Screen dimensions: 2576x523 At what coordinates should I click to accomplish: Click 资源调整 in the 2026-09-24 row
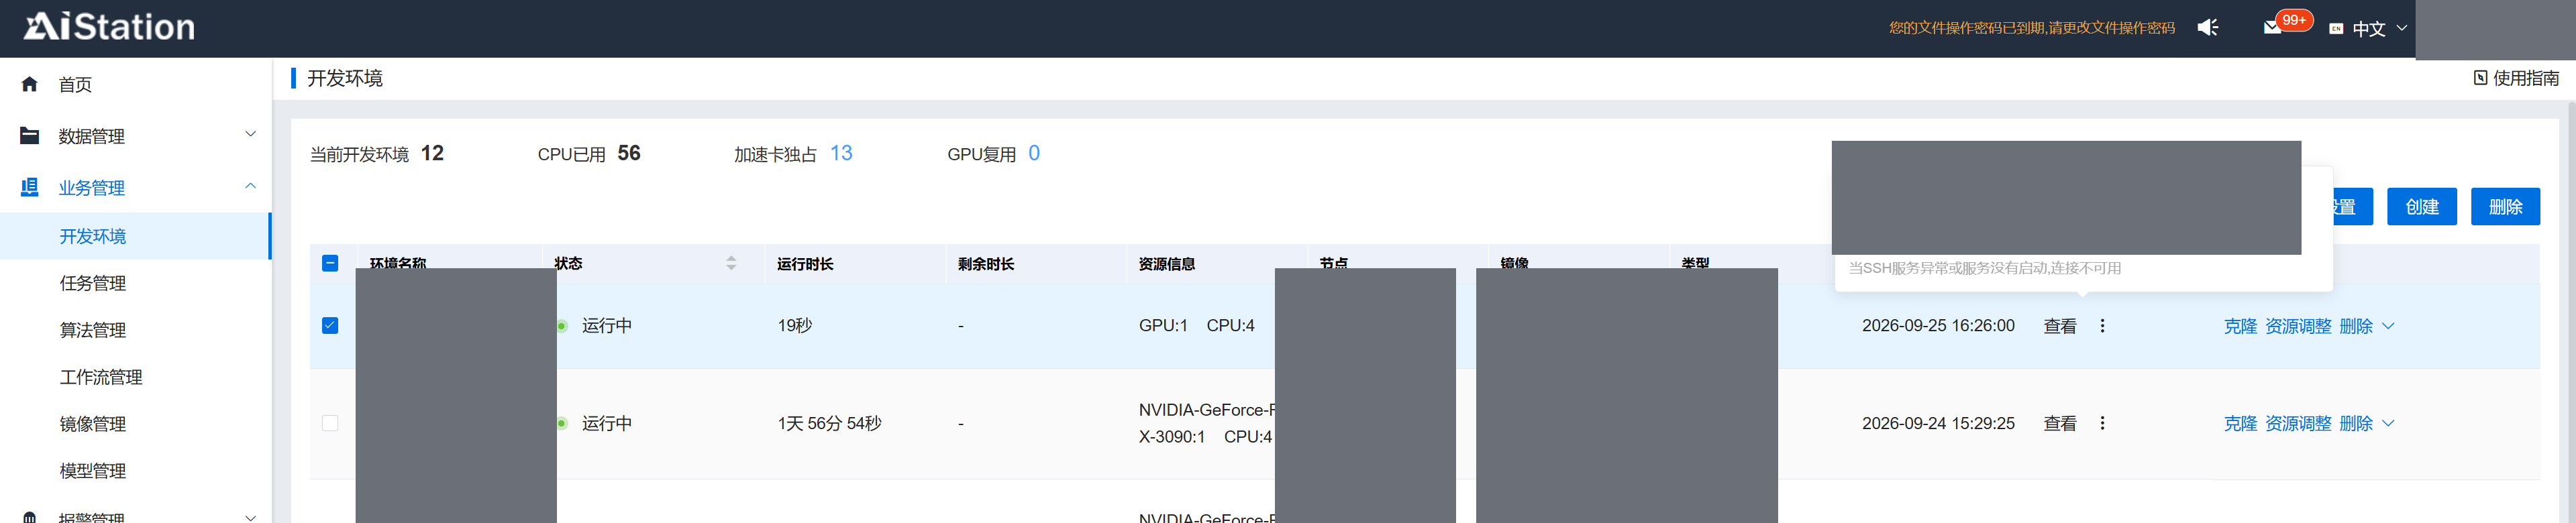2298,423
